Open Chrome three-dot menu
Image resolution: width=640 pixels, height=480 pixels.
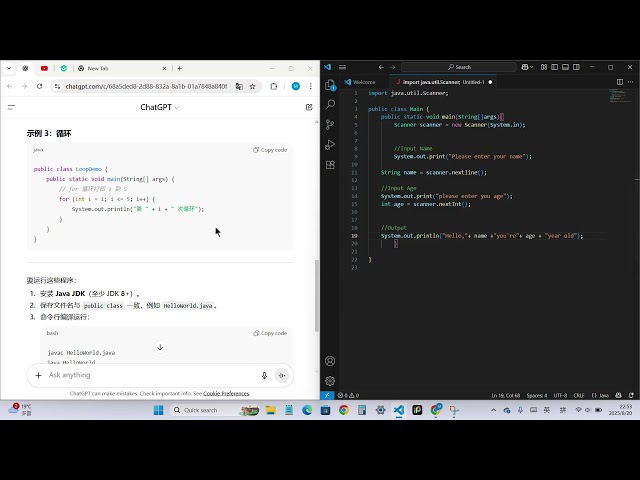tap(311, 86)
